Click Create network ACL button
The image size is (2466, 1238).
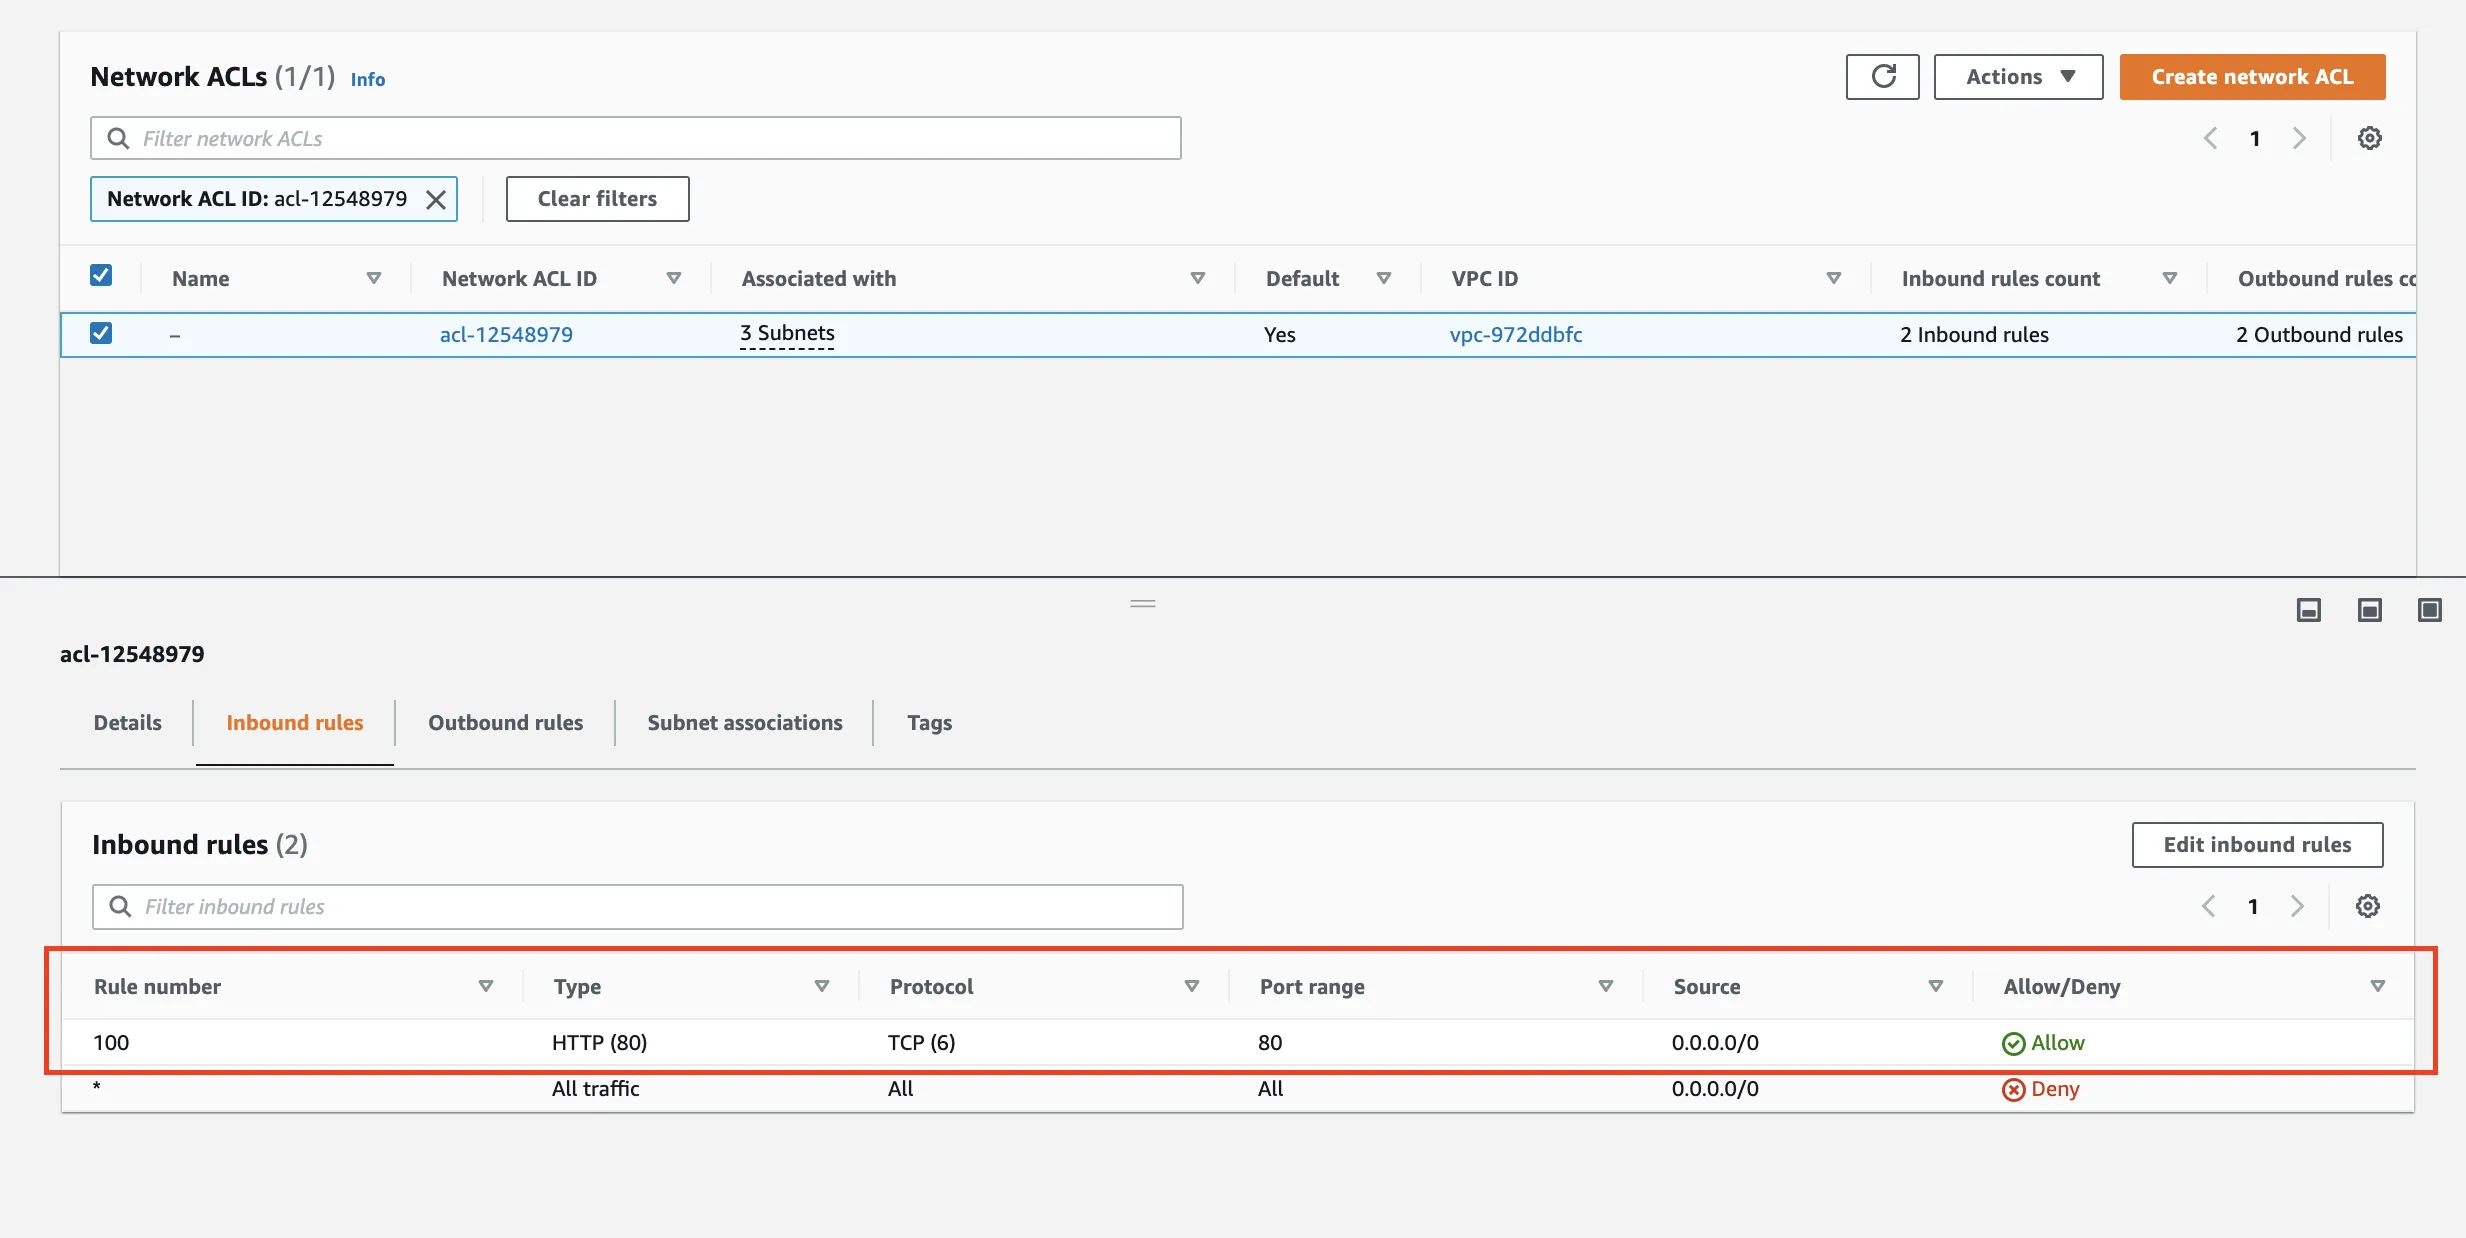click(2252, 77)
